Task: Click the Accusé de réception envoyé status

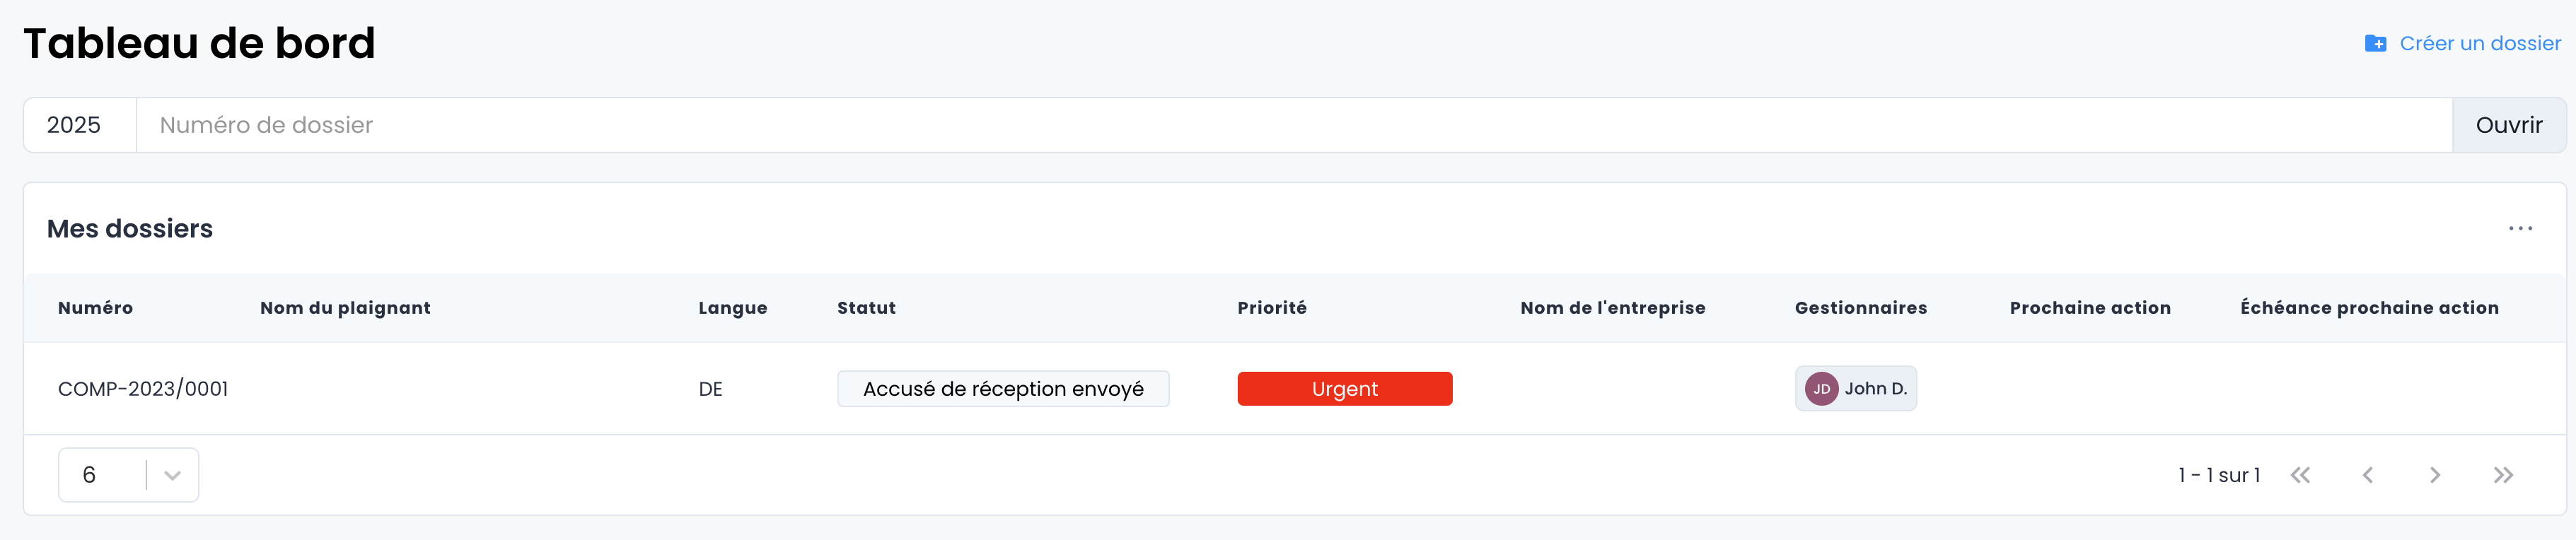Action: tap(1002, 389)
